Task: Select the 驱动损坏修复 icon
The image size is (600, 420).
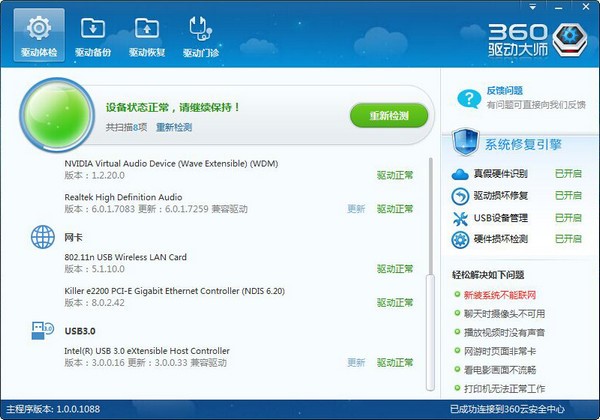Action: pyautogui.click(x=460, y=196)
